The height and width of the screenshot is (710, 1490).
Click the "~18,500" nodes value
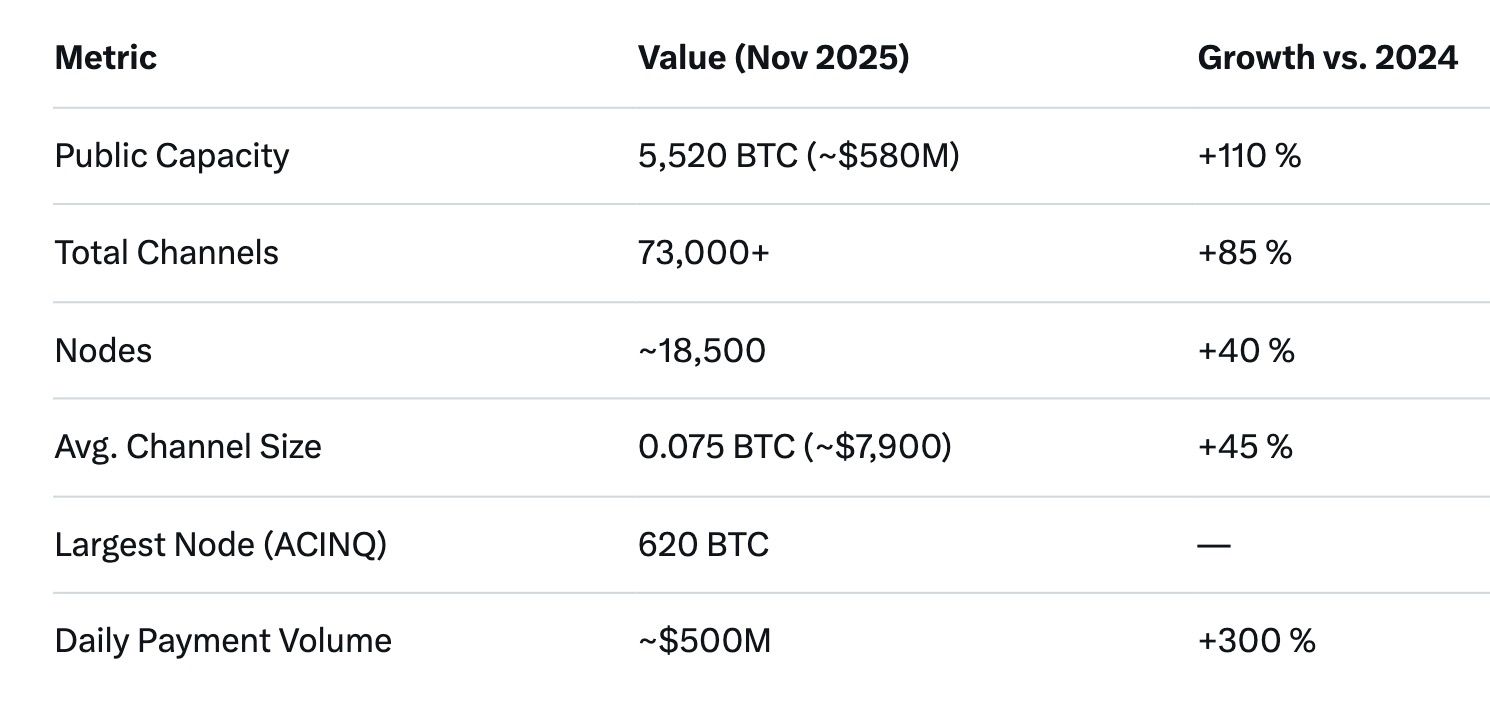702,350
